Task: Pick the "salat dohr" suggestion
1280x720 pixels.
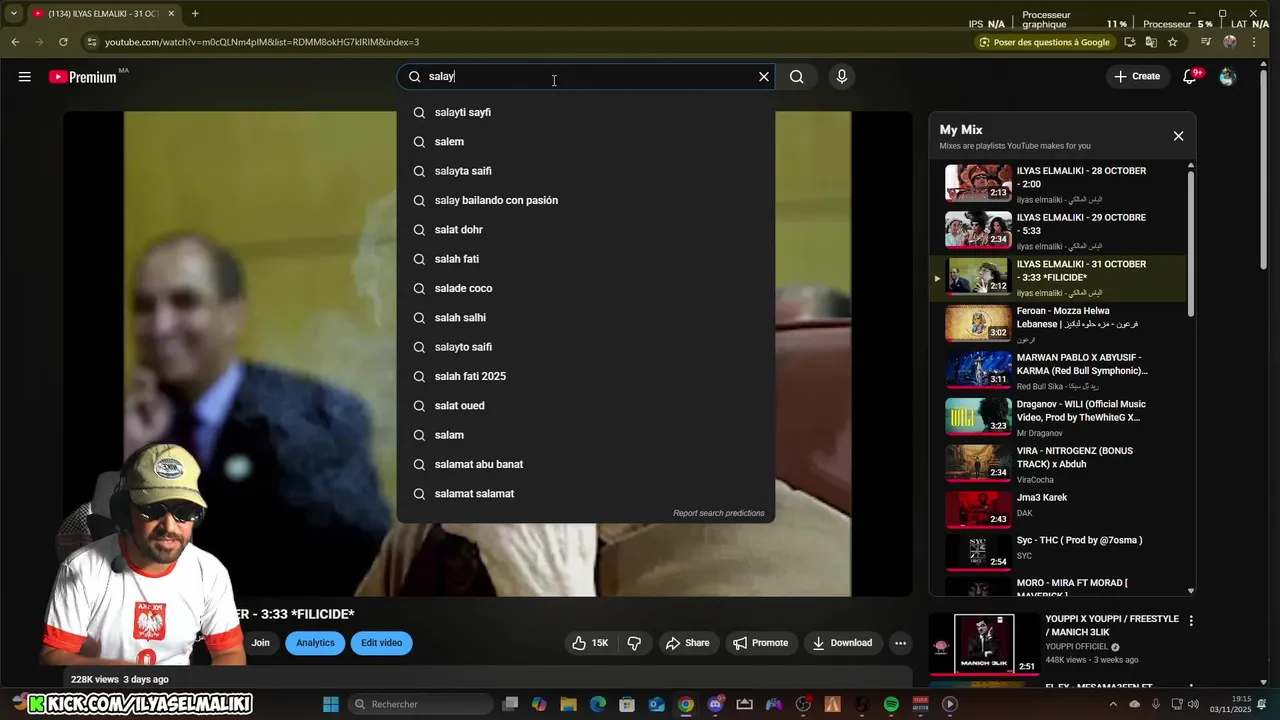Action: [x=586, y=230]
